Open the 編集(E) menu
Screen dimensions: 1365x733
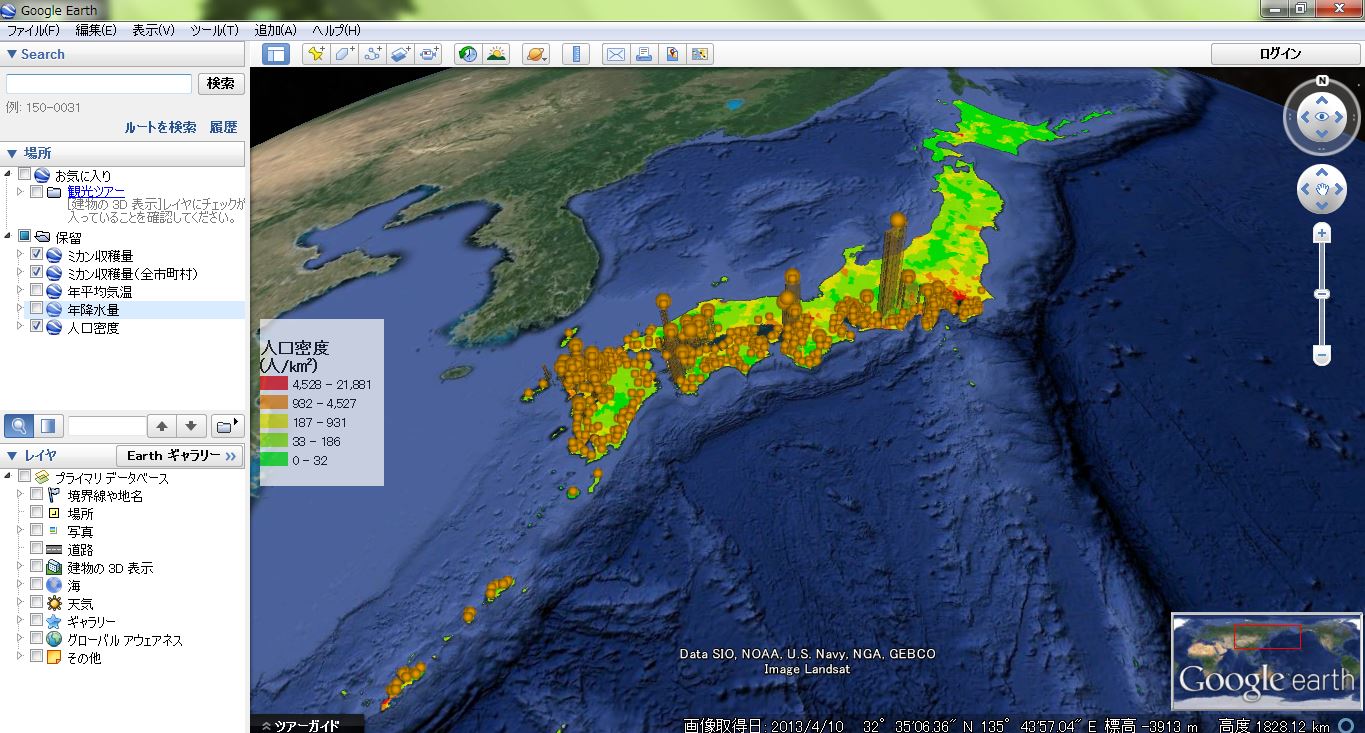(96, 30)
